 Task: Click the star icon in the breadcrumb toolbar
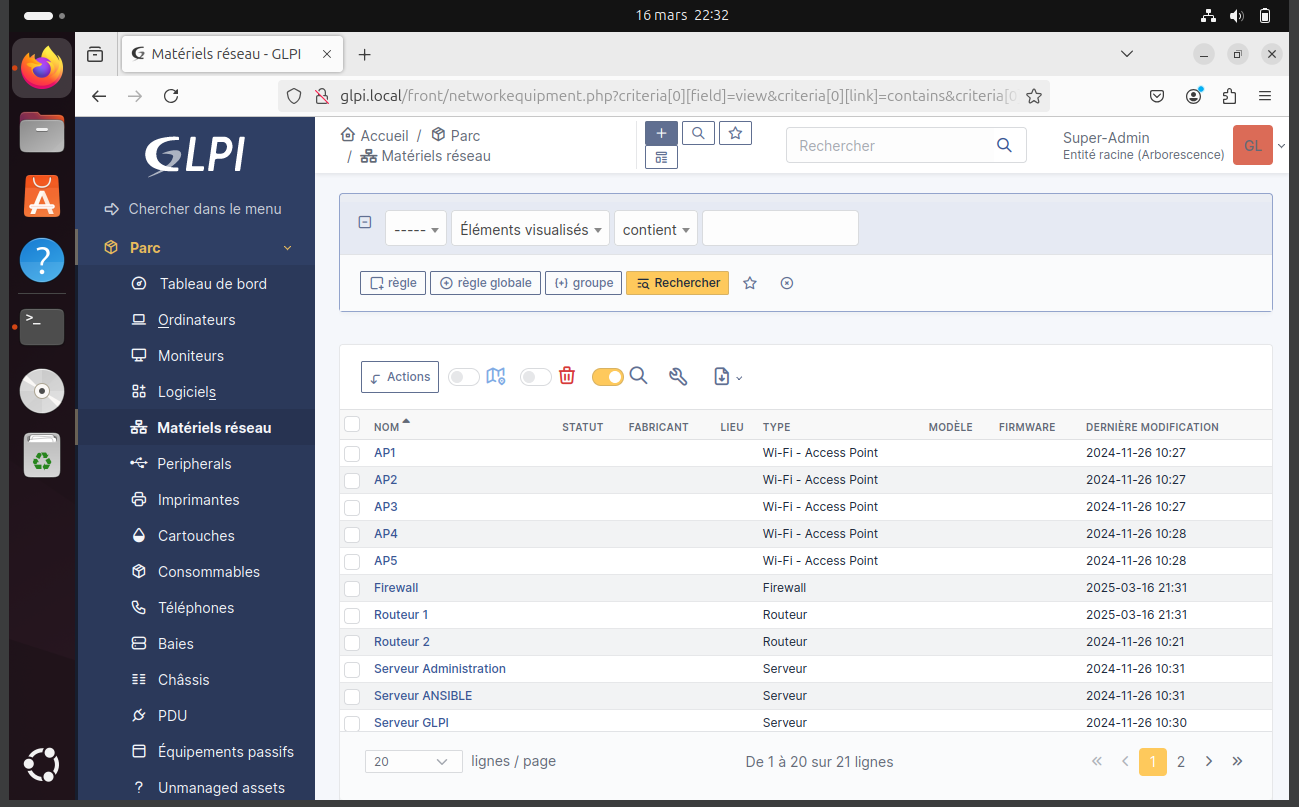point(735,133)
